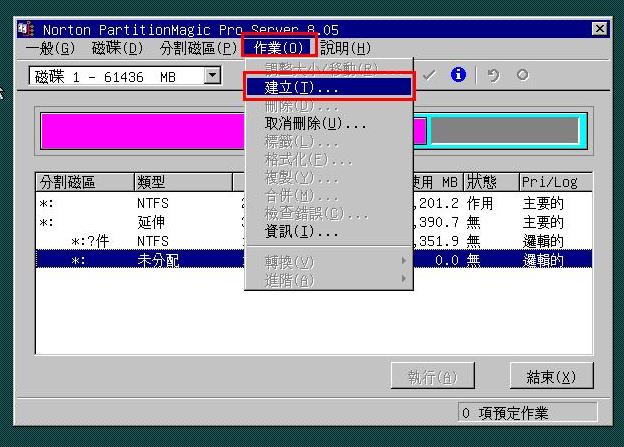Open the 磁碟(D) menu
Viewport: 624px width, 447px height.
(117, 48)
